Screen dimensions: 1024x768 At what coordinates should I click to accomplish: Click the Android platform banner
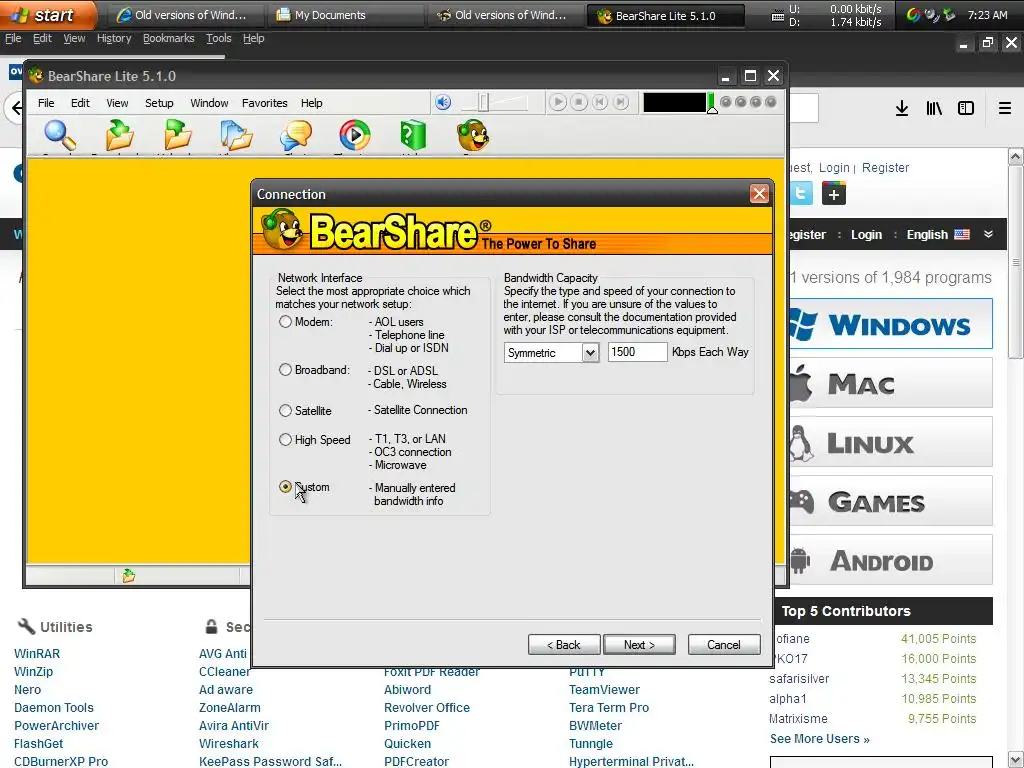click(x=891, y=560)
